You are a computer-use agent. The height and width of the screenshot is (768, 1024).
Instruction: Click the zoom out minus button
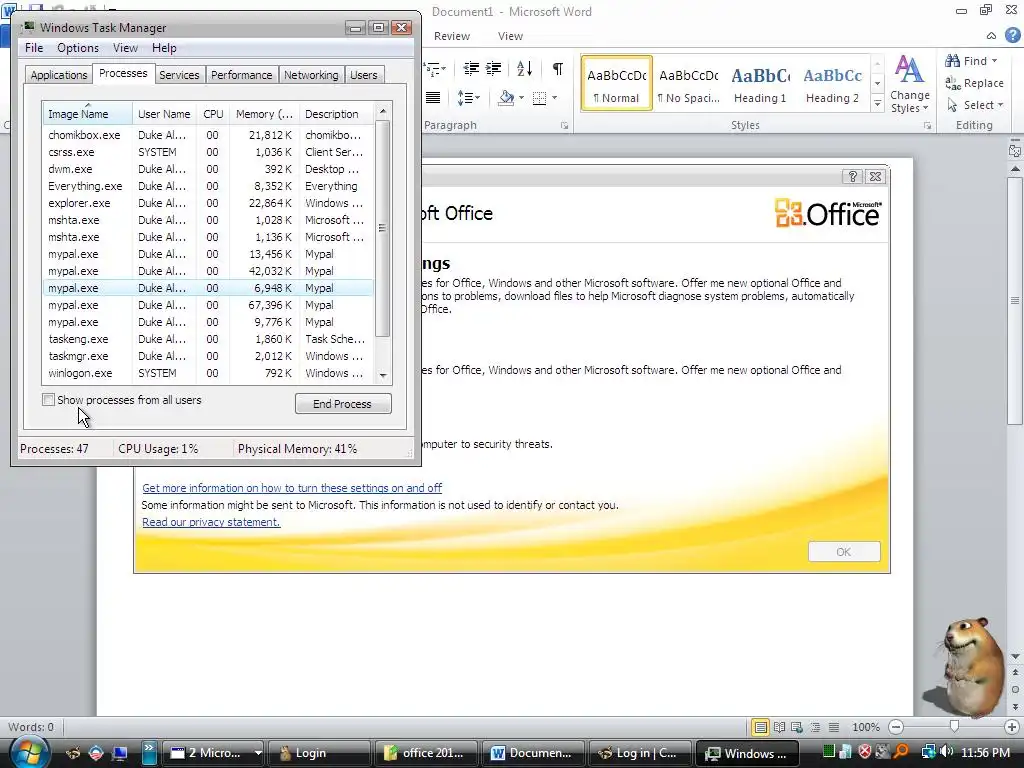896,727
